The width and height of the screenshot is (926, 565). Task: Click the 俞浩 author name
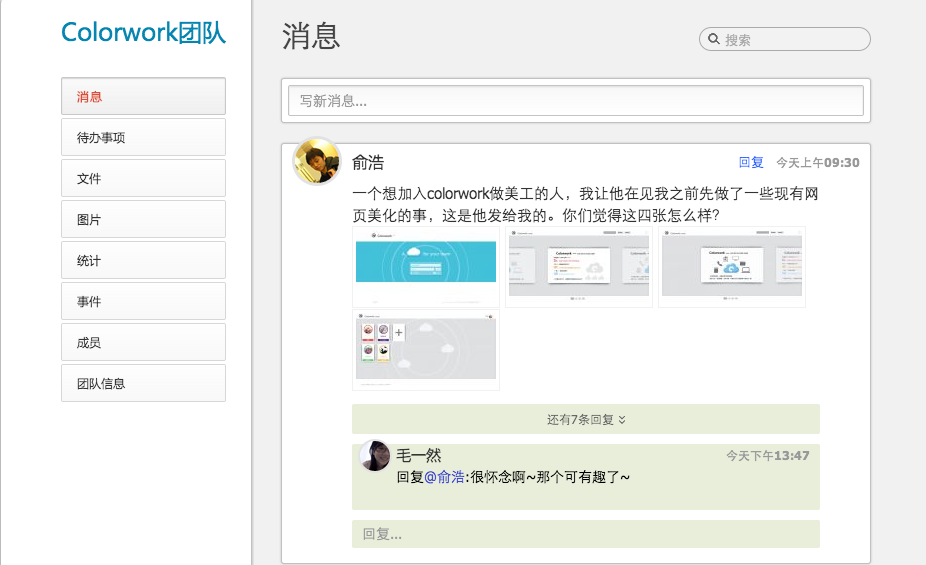tap(368, 162)
